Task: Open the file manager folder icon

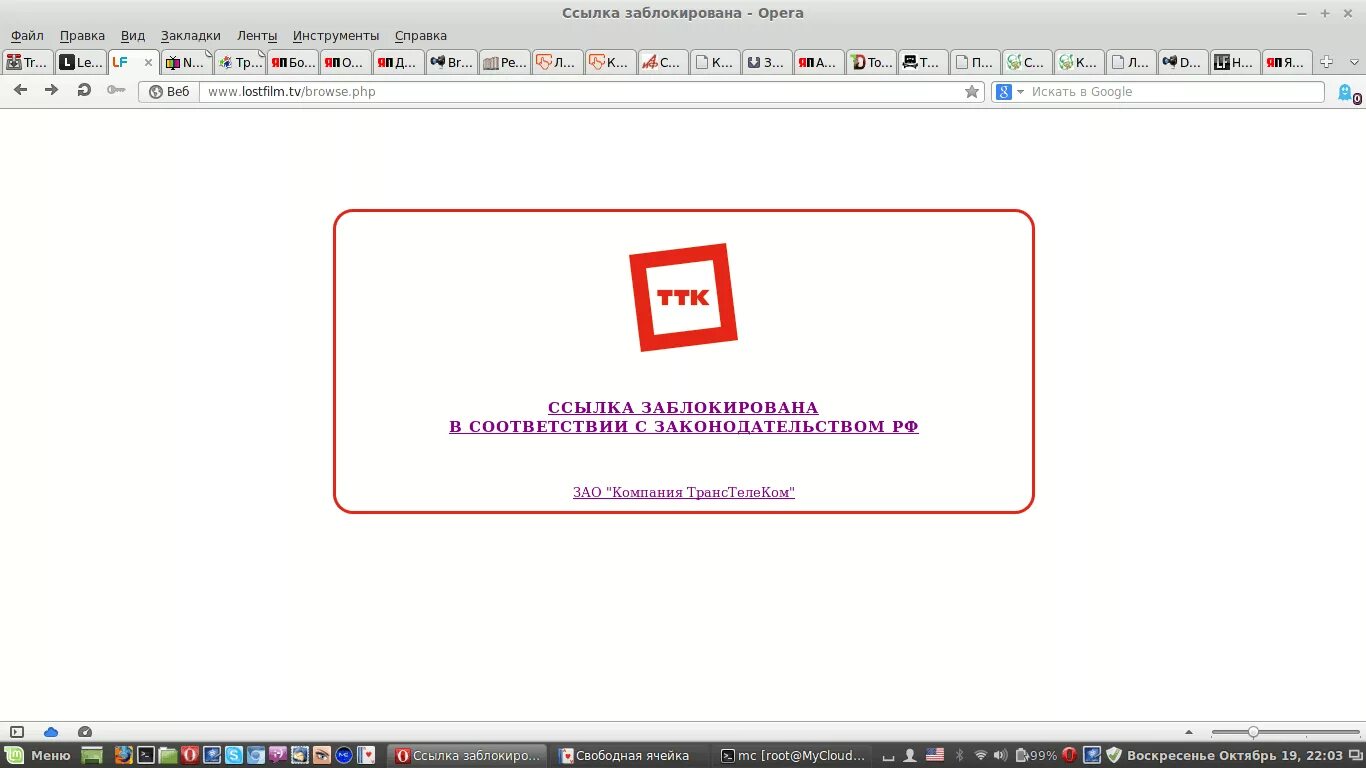Action: click(167, 755)
